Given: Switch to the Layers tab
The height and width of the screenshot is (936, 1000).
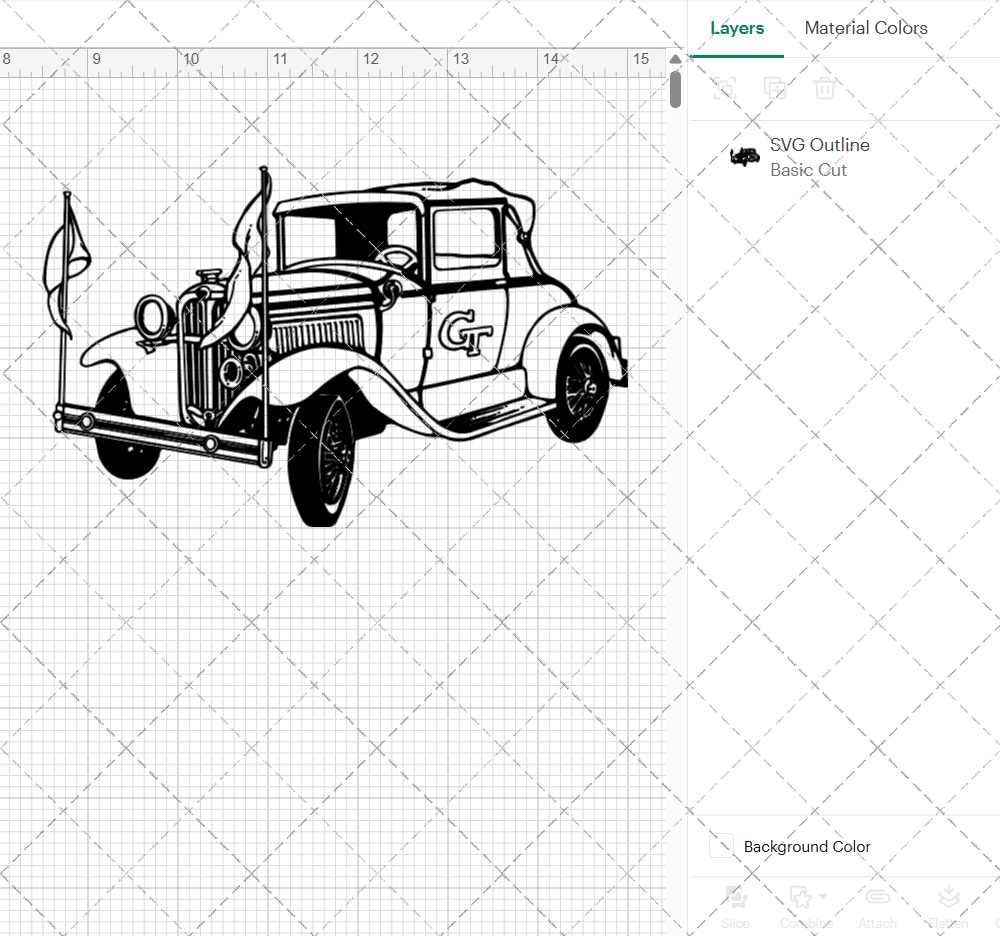Looking at the screenshot, I should pyautogui.click(x=737, y=28).
